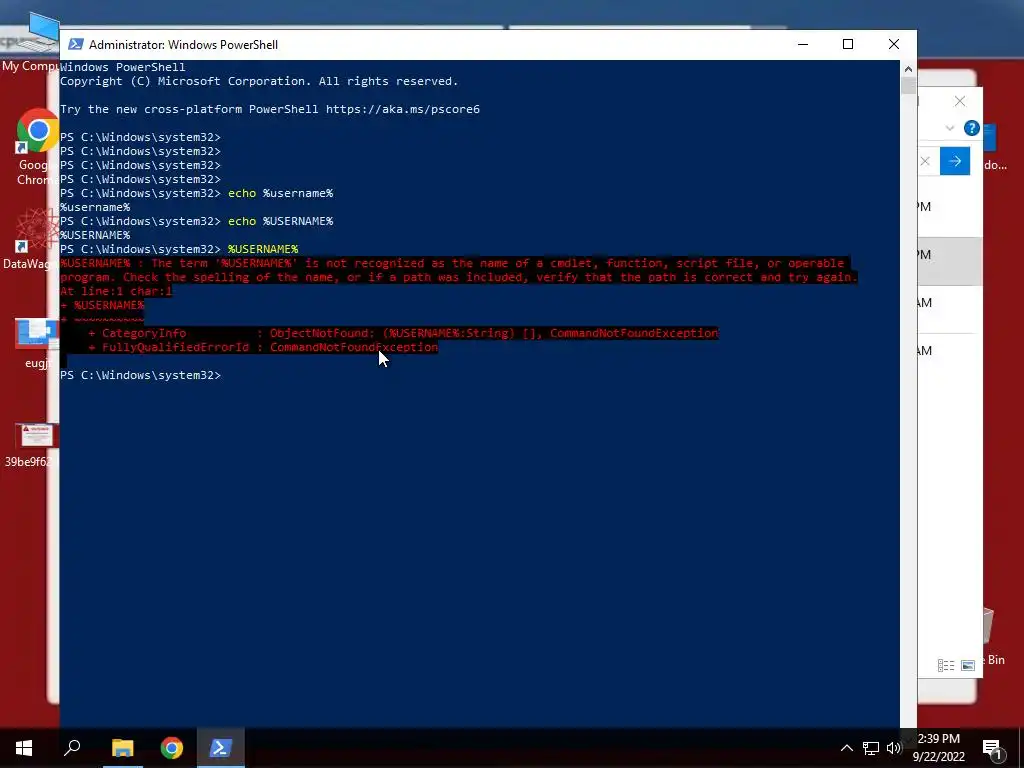
Task: Maximize the PowerShell window
Action: point(848,44)
